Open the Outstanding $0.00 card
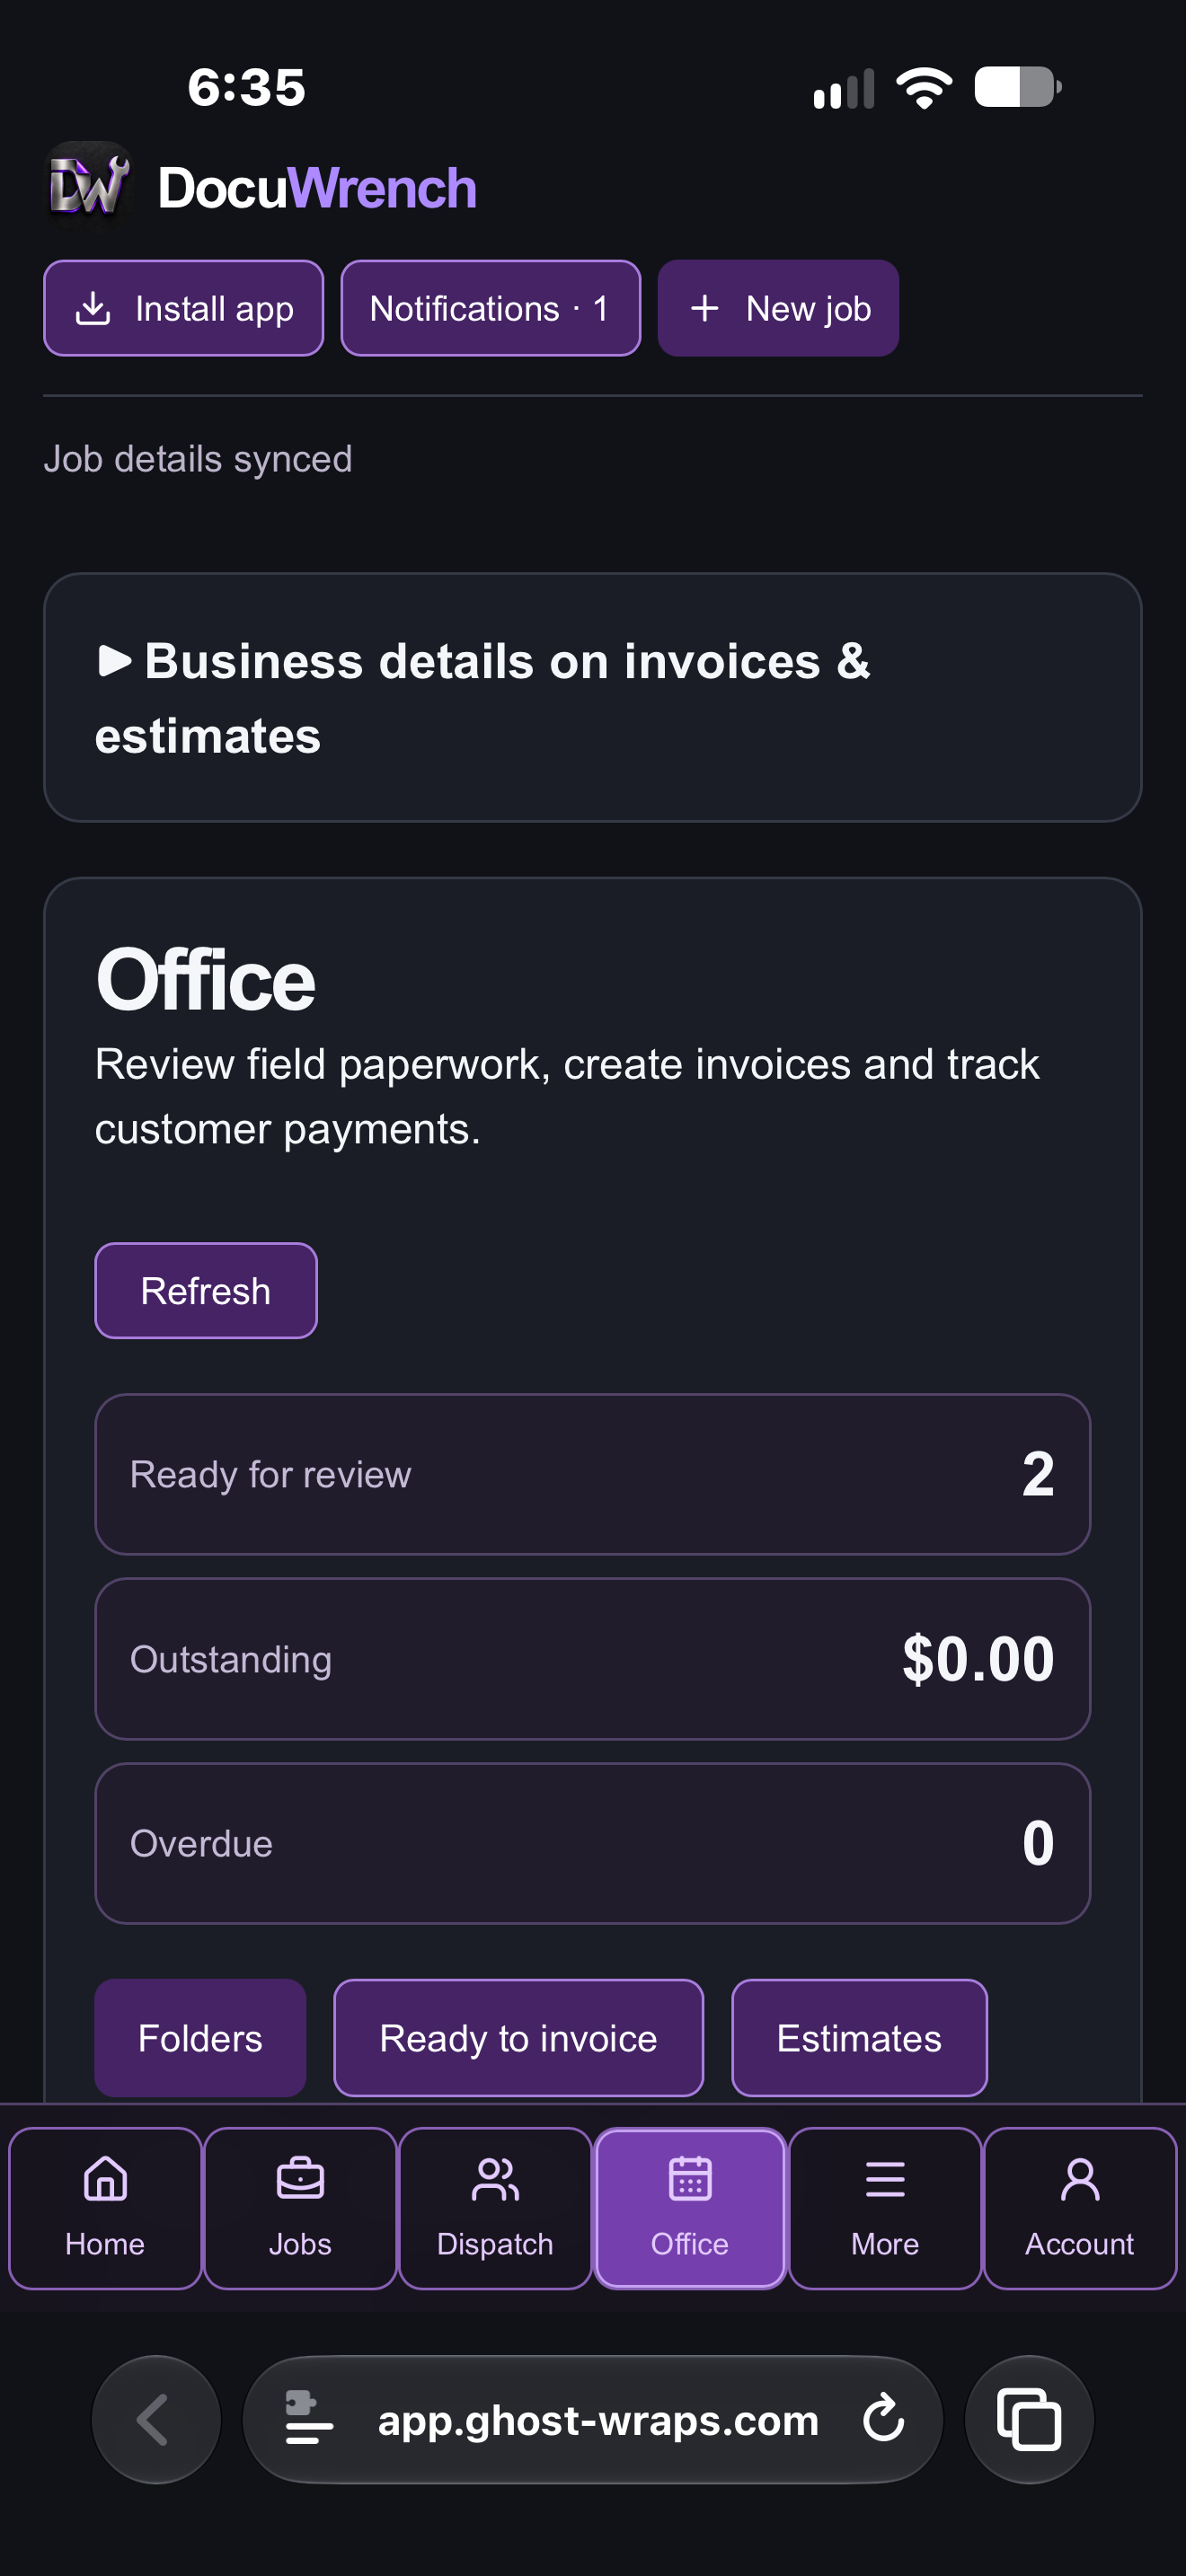Screen dimensions: 1186x2576 (593, 1659)
